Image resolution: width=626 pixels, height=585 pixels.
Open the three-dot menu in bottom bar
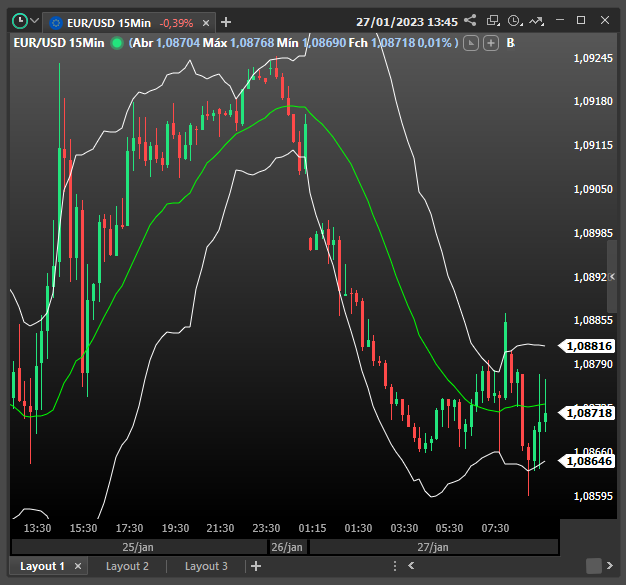396,566
